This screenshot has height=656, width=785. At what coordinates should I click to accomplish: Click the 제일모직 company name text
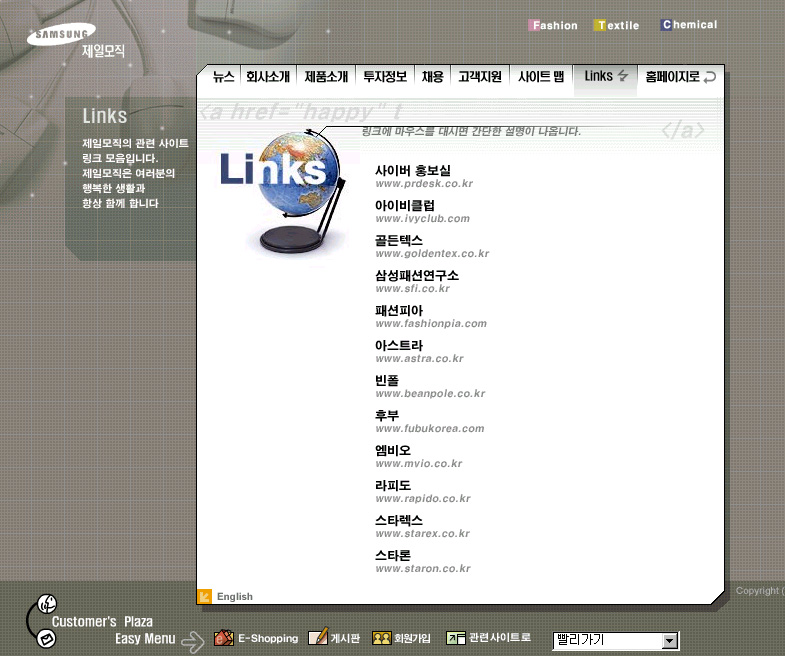click(x=103, y=51)
